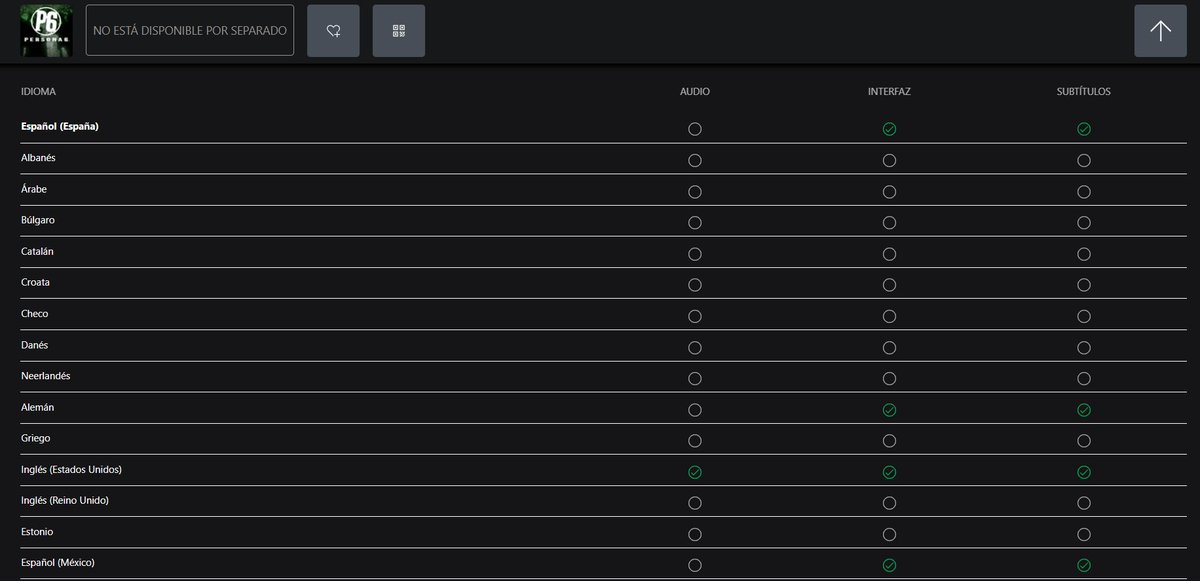Click green audio check for Inglés (Estados Unidos)
Viewport: 1200px width, 581px height.
pos(695,472)
